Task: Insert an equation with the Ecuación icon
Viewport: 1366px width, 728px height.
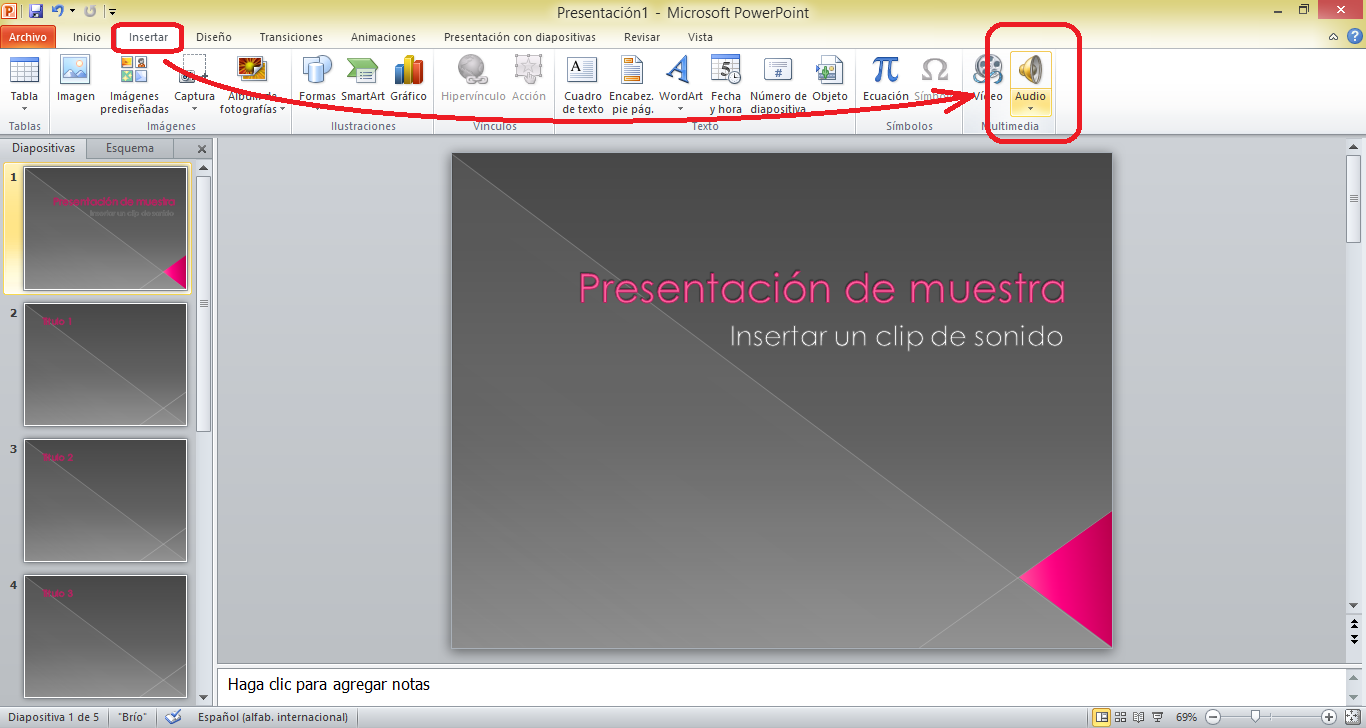Action: pos(885,72)
